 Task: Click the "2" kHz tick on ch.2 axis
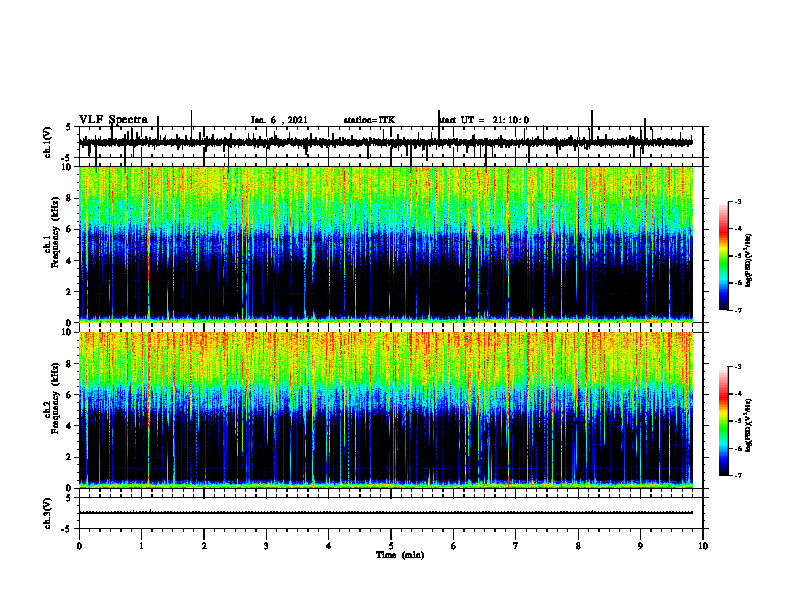pos(70,457)
